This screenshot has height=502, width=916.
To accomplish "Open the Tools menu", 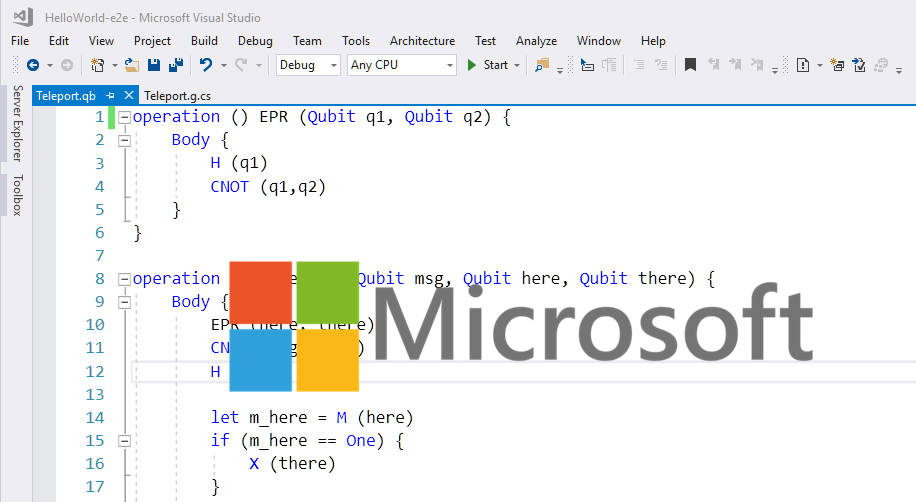I will tap(356, 41).
